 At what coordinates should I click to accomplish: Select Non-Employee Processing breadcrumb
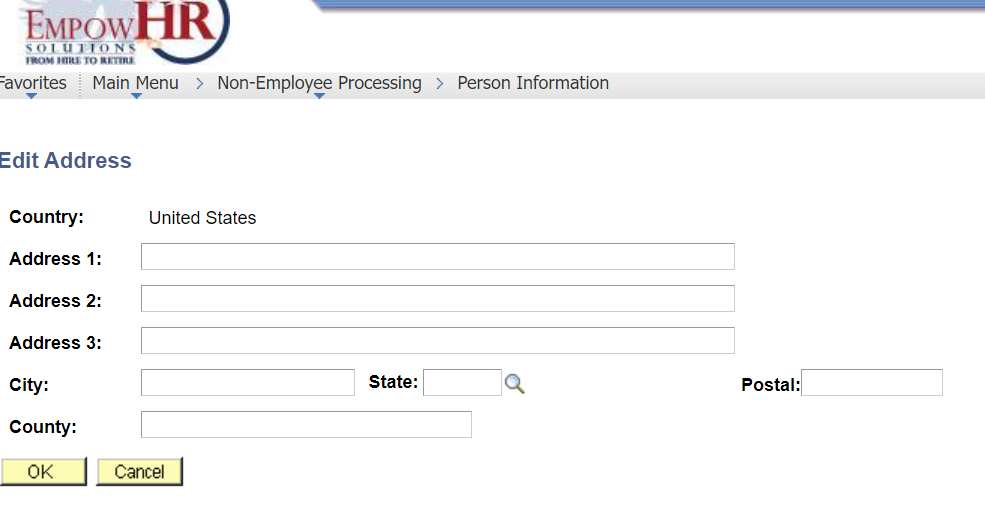coord(319,83)
